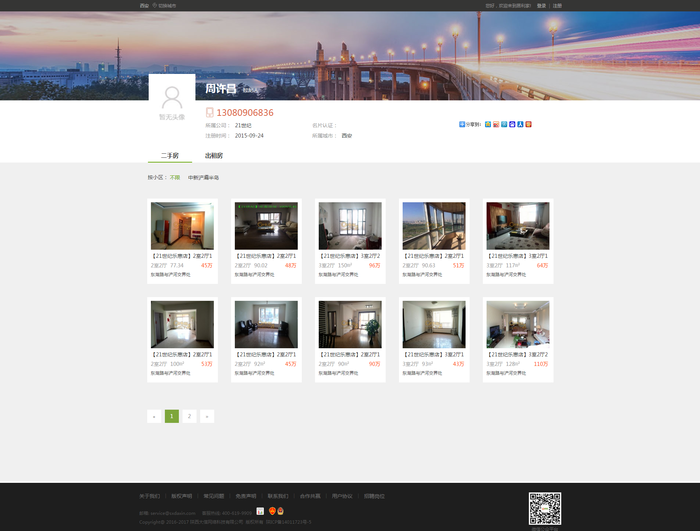Click the first police shield badge in footer

coord(272,511)
